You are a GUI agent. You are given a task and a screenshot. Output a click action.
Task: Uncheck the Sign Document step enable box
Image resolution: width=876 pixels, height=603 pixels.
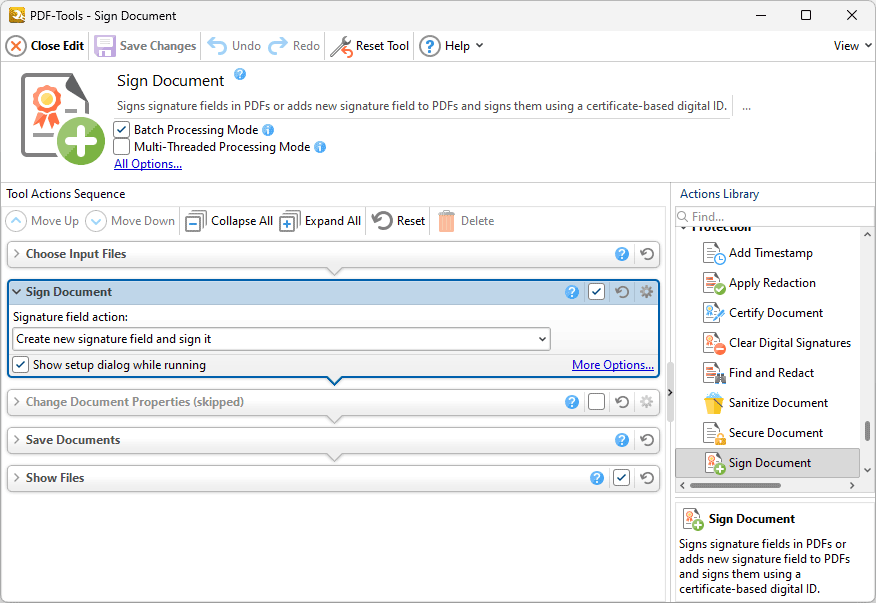(x=597, y=292)
